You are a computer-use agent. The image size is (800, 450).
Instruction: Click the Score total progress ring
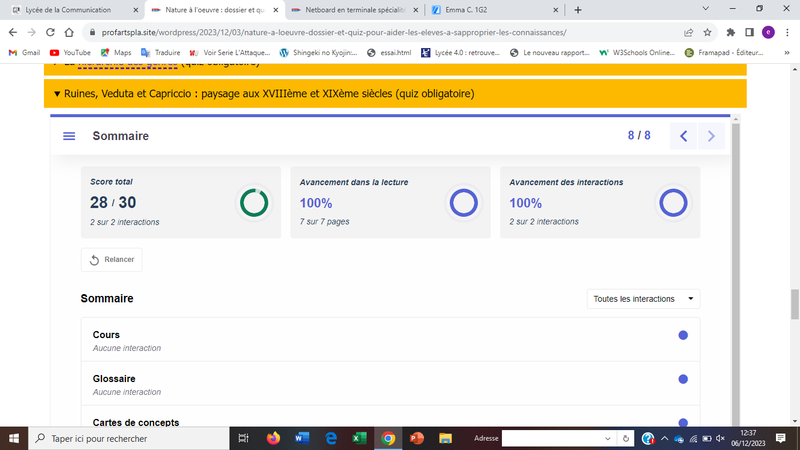254,202
